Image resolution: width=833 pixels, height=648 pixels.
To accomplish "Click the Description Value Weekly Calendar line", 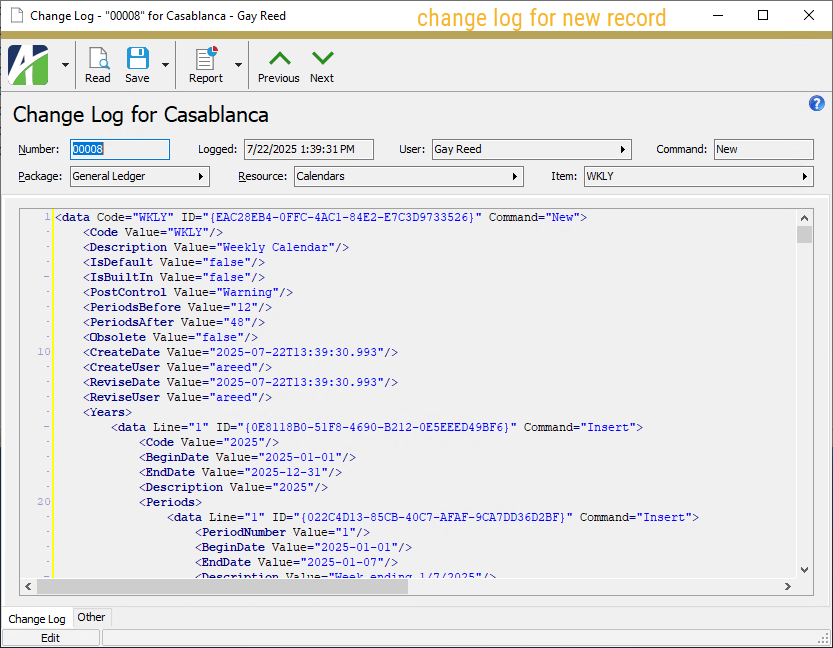I will (216, 248).
